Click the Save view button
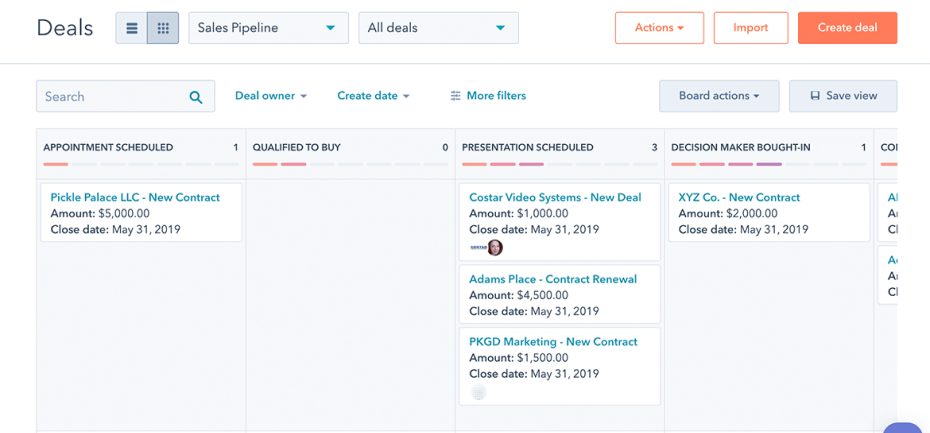The height and width of the screenshot is (433, 930). coord(843,96)
